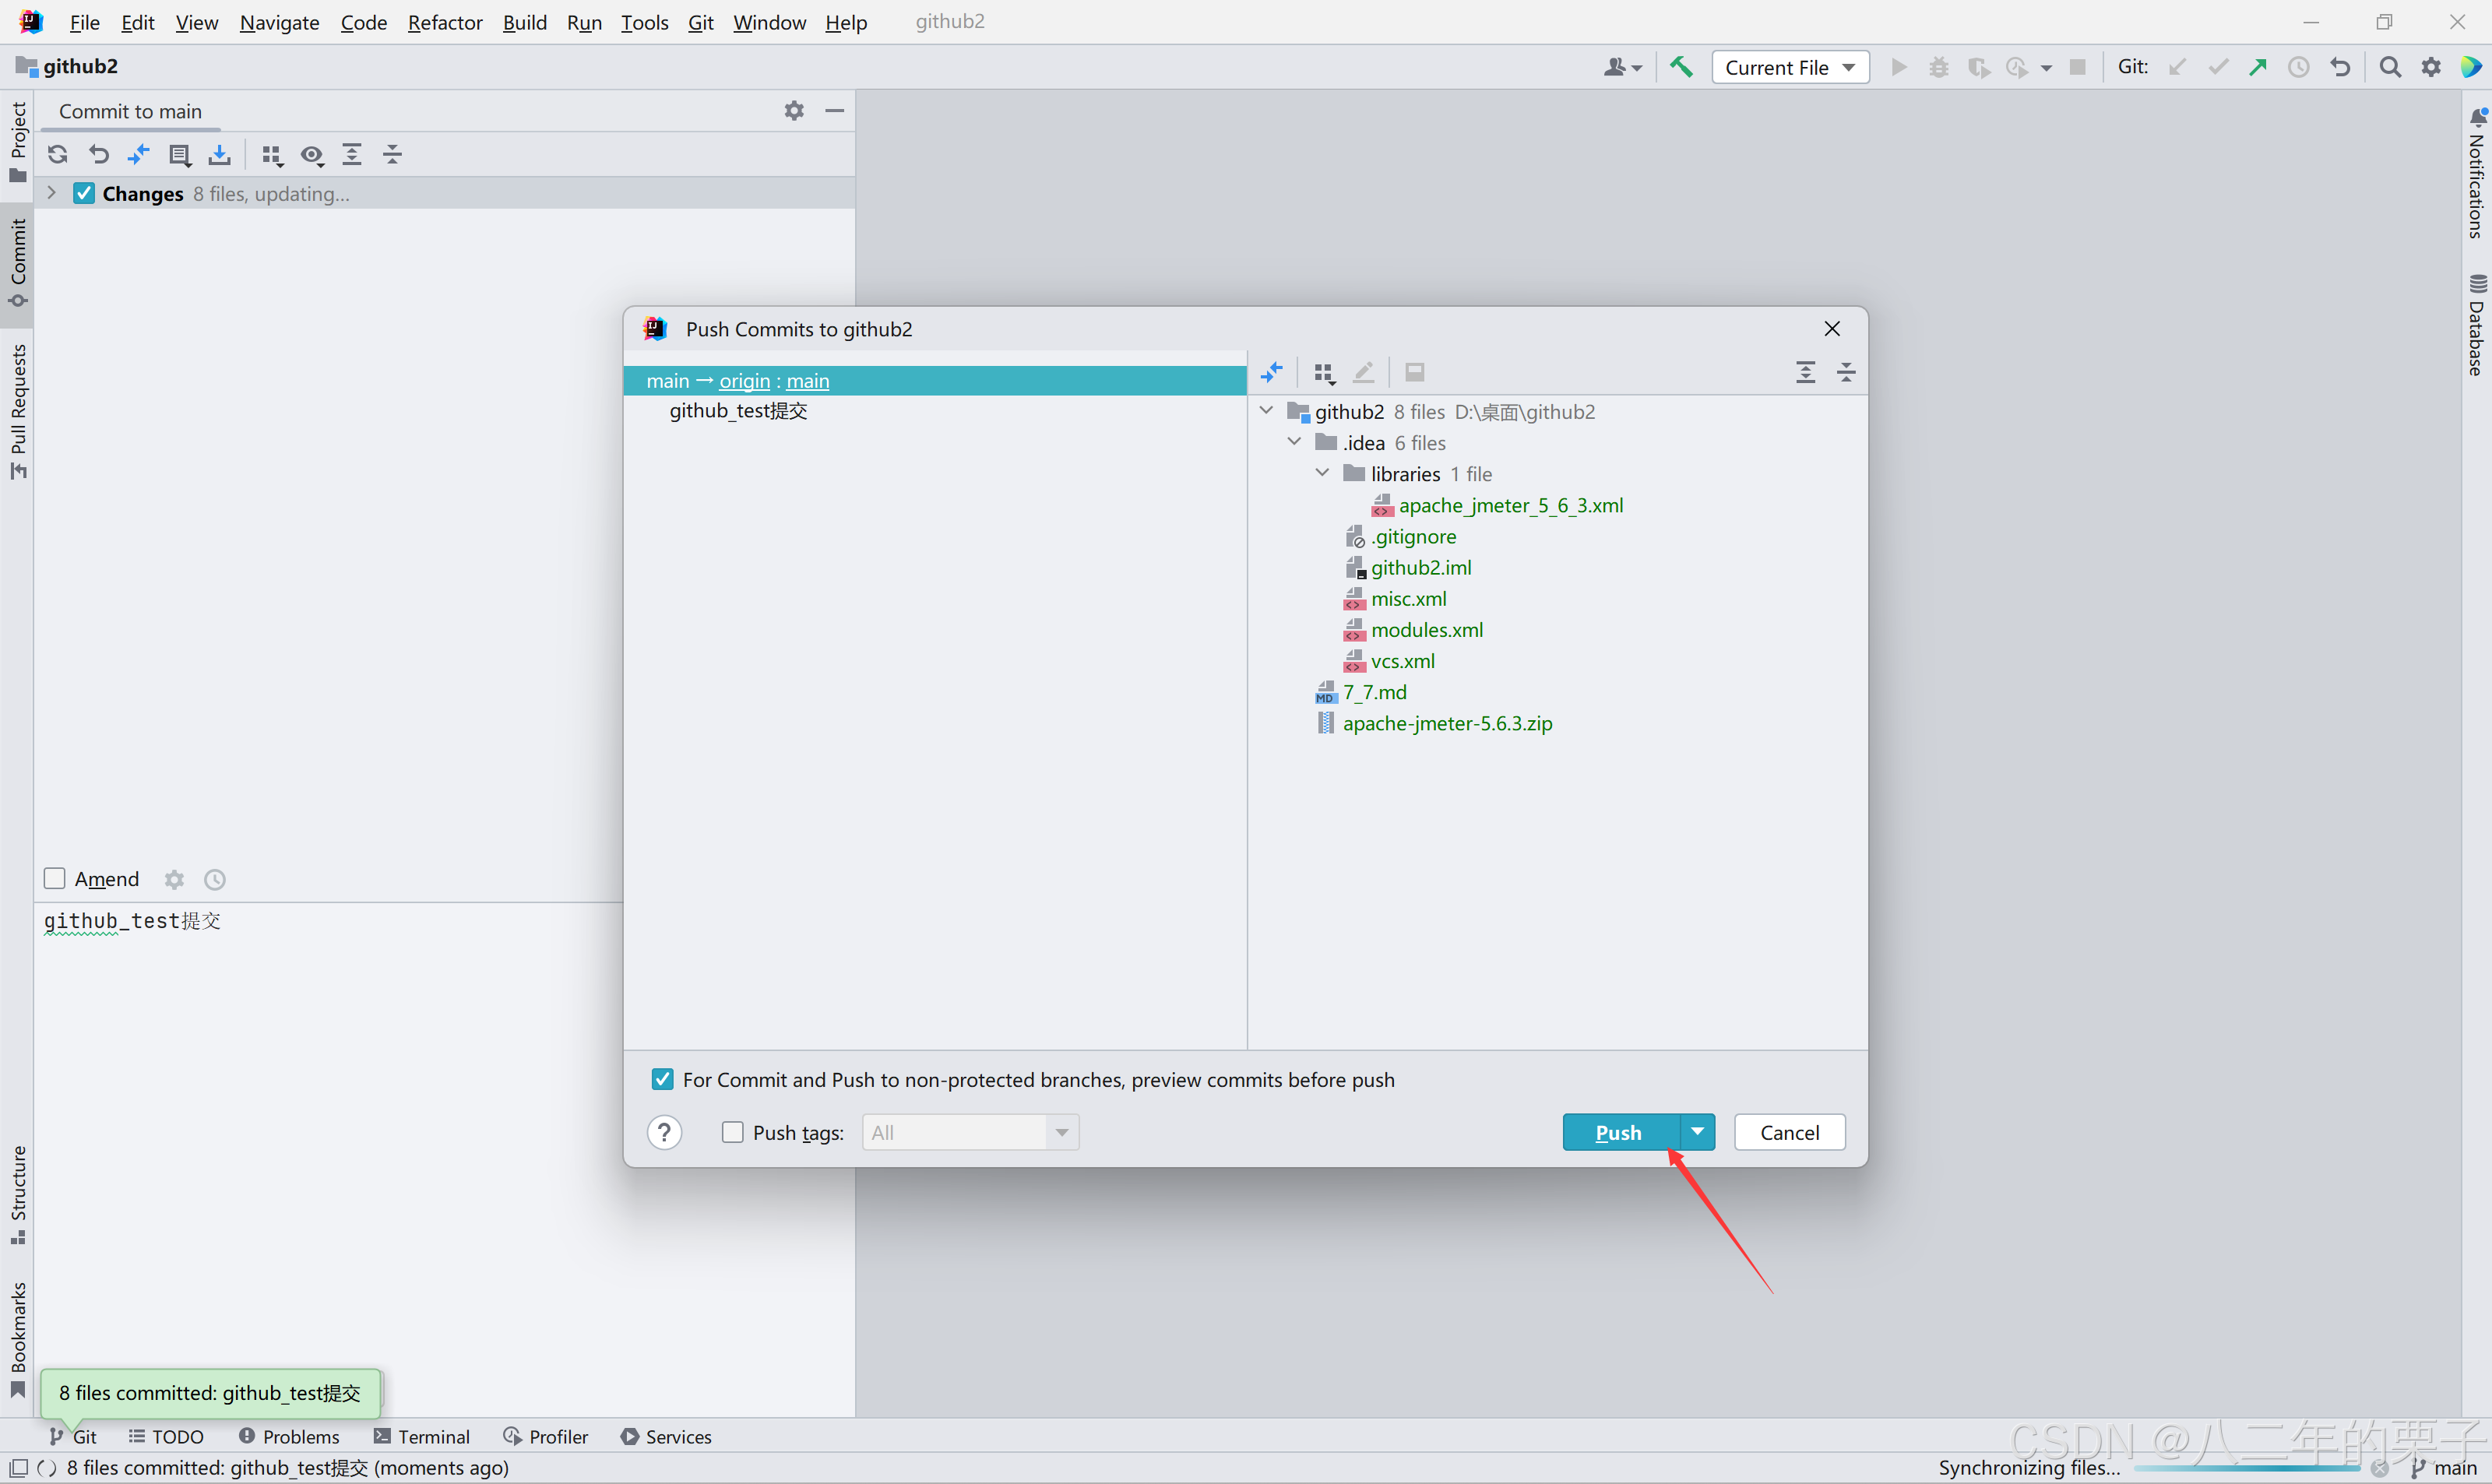Select apache-jmeter-5.6.3.zip in file tree
Image resolution: width=2492 pixels, height=1484 pixels.
1447,723
